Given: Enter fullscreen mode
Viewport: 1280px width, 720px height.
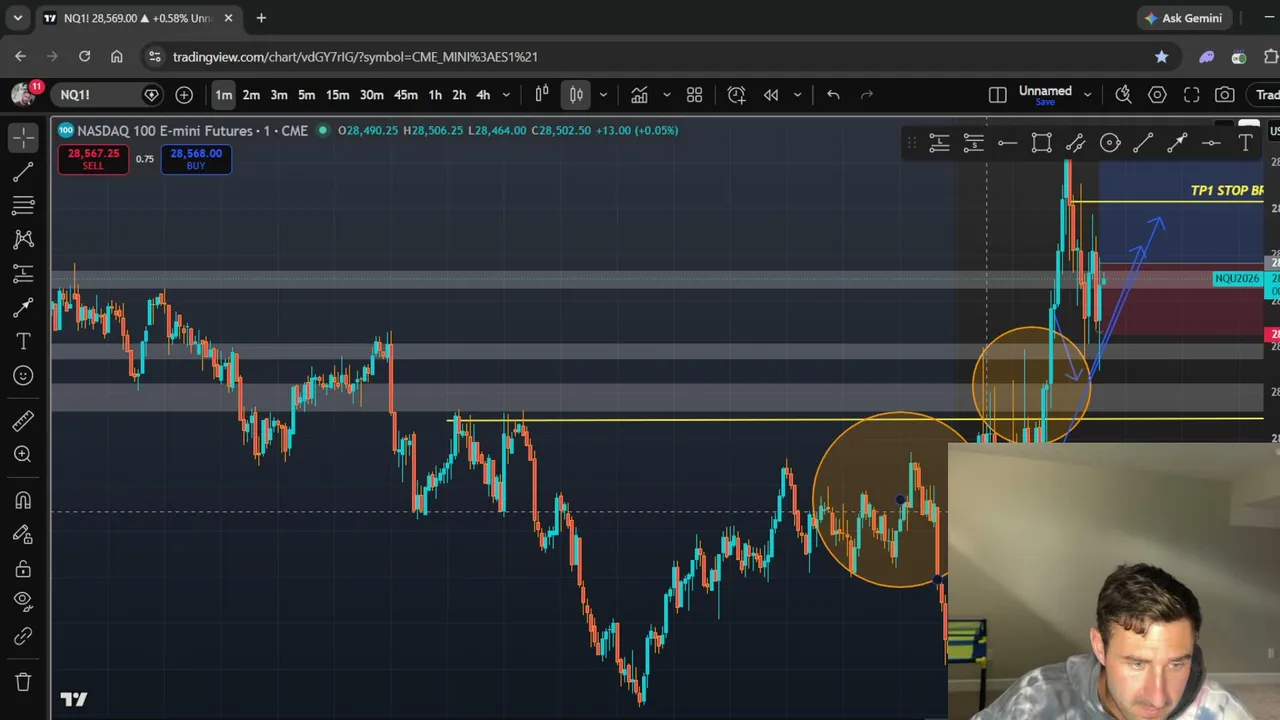Looking at the screenshot, I should [1192, 95].
